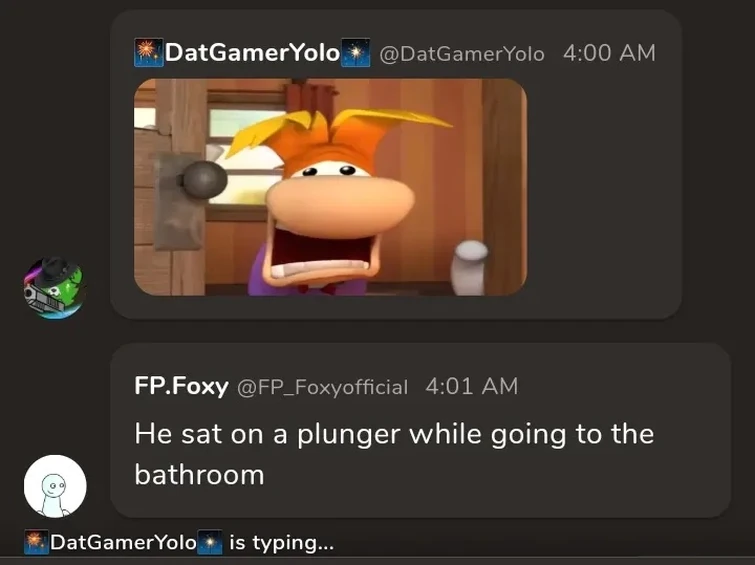Click FP.Foxy's white round avatar
Image resolution: width=755 pixels, height=565 pixels.
[x=55, y=486]
